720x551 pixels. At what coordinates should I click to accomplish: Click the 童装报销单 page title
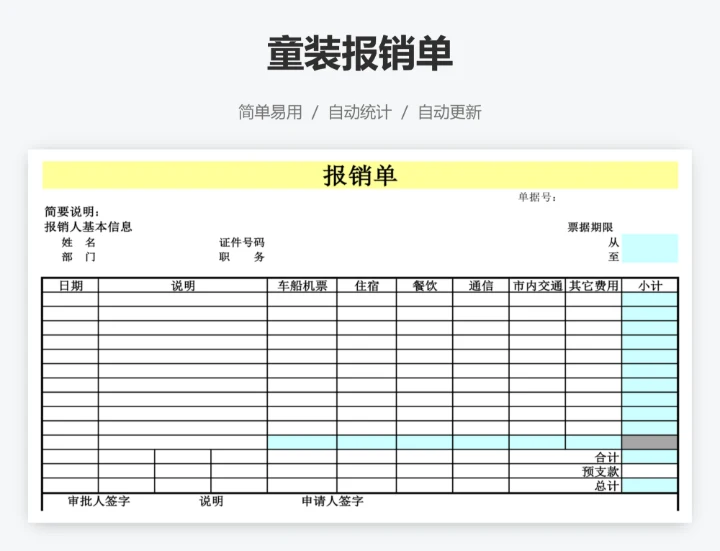359,54
